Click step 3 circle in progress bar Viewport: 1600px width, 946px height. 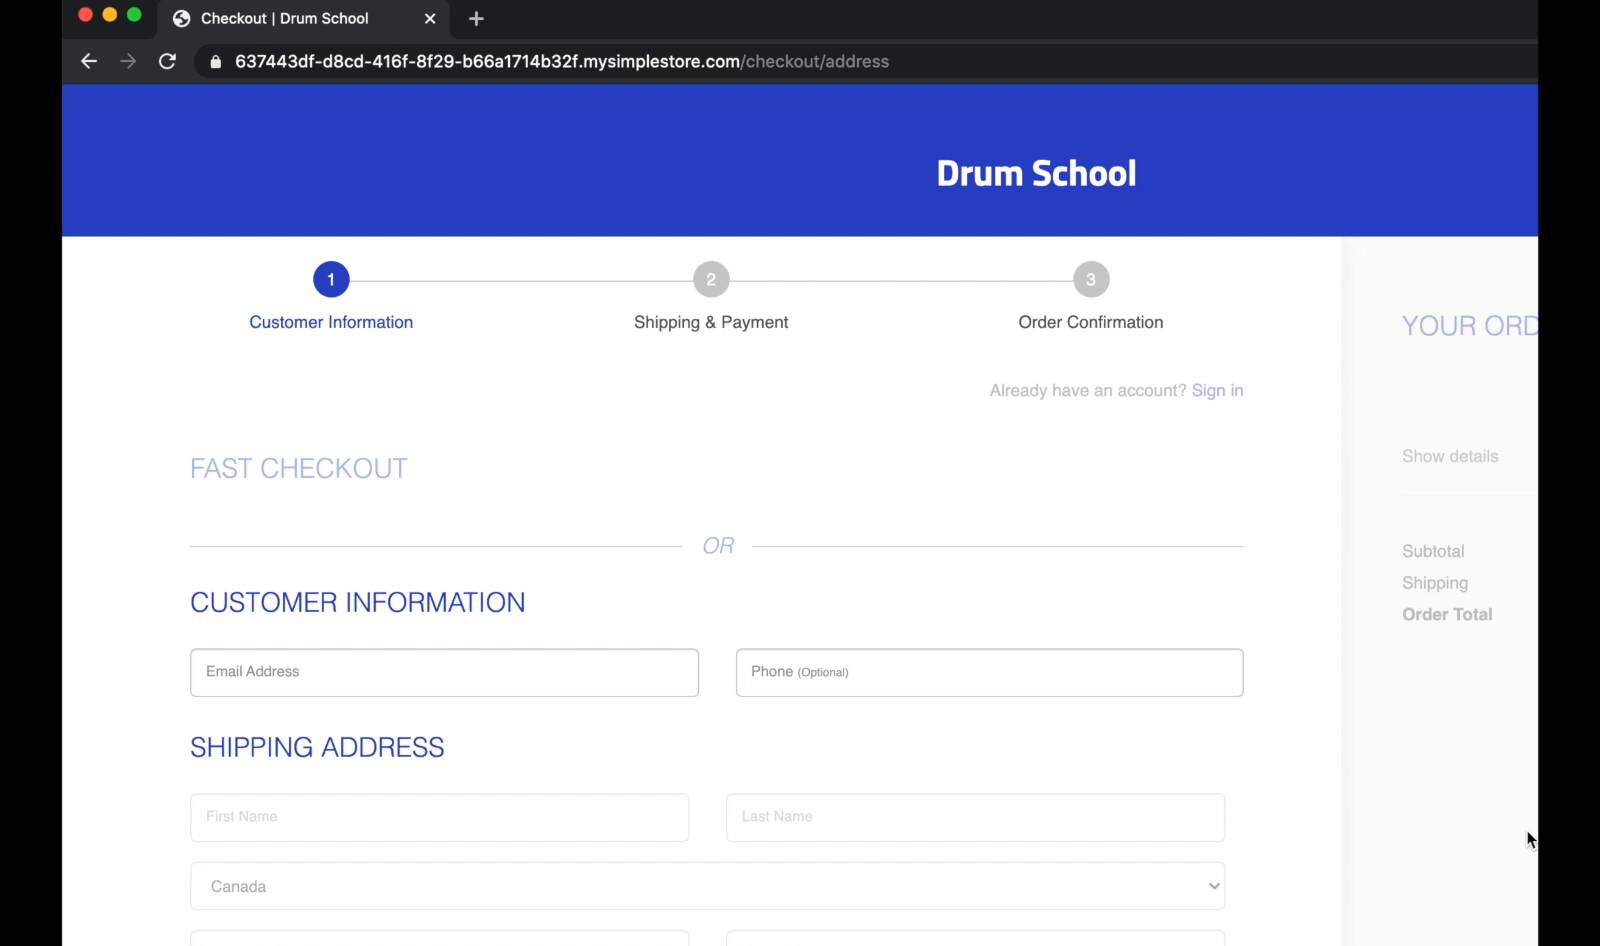click(x=1091, y=280)
